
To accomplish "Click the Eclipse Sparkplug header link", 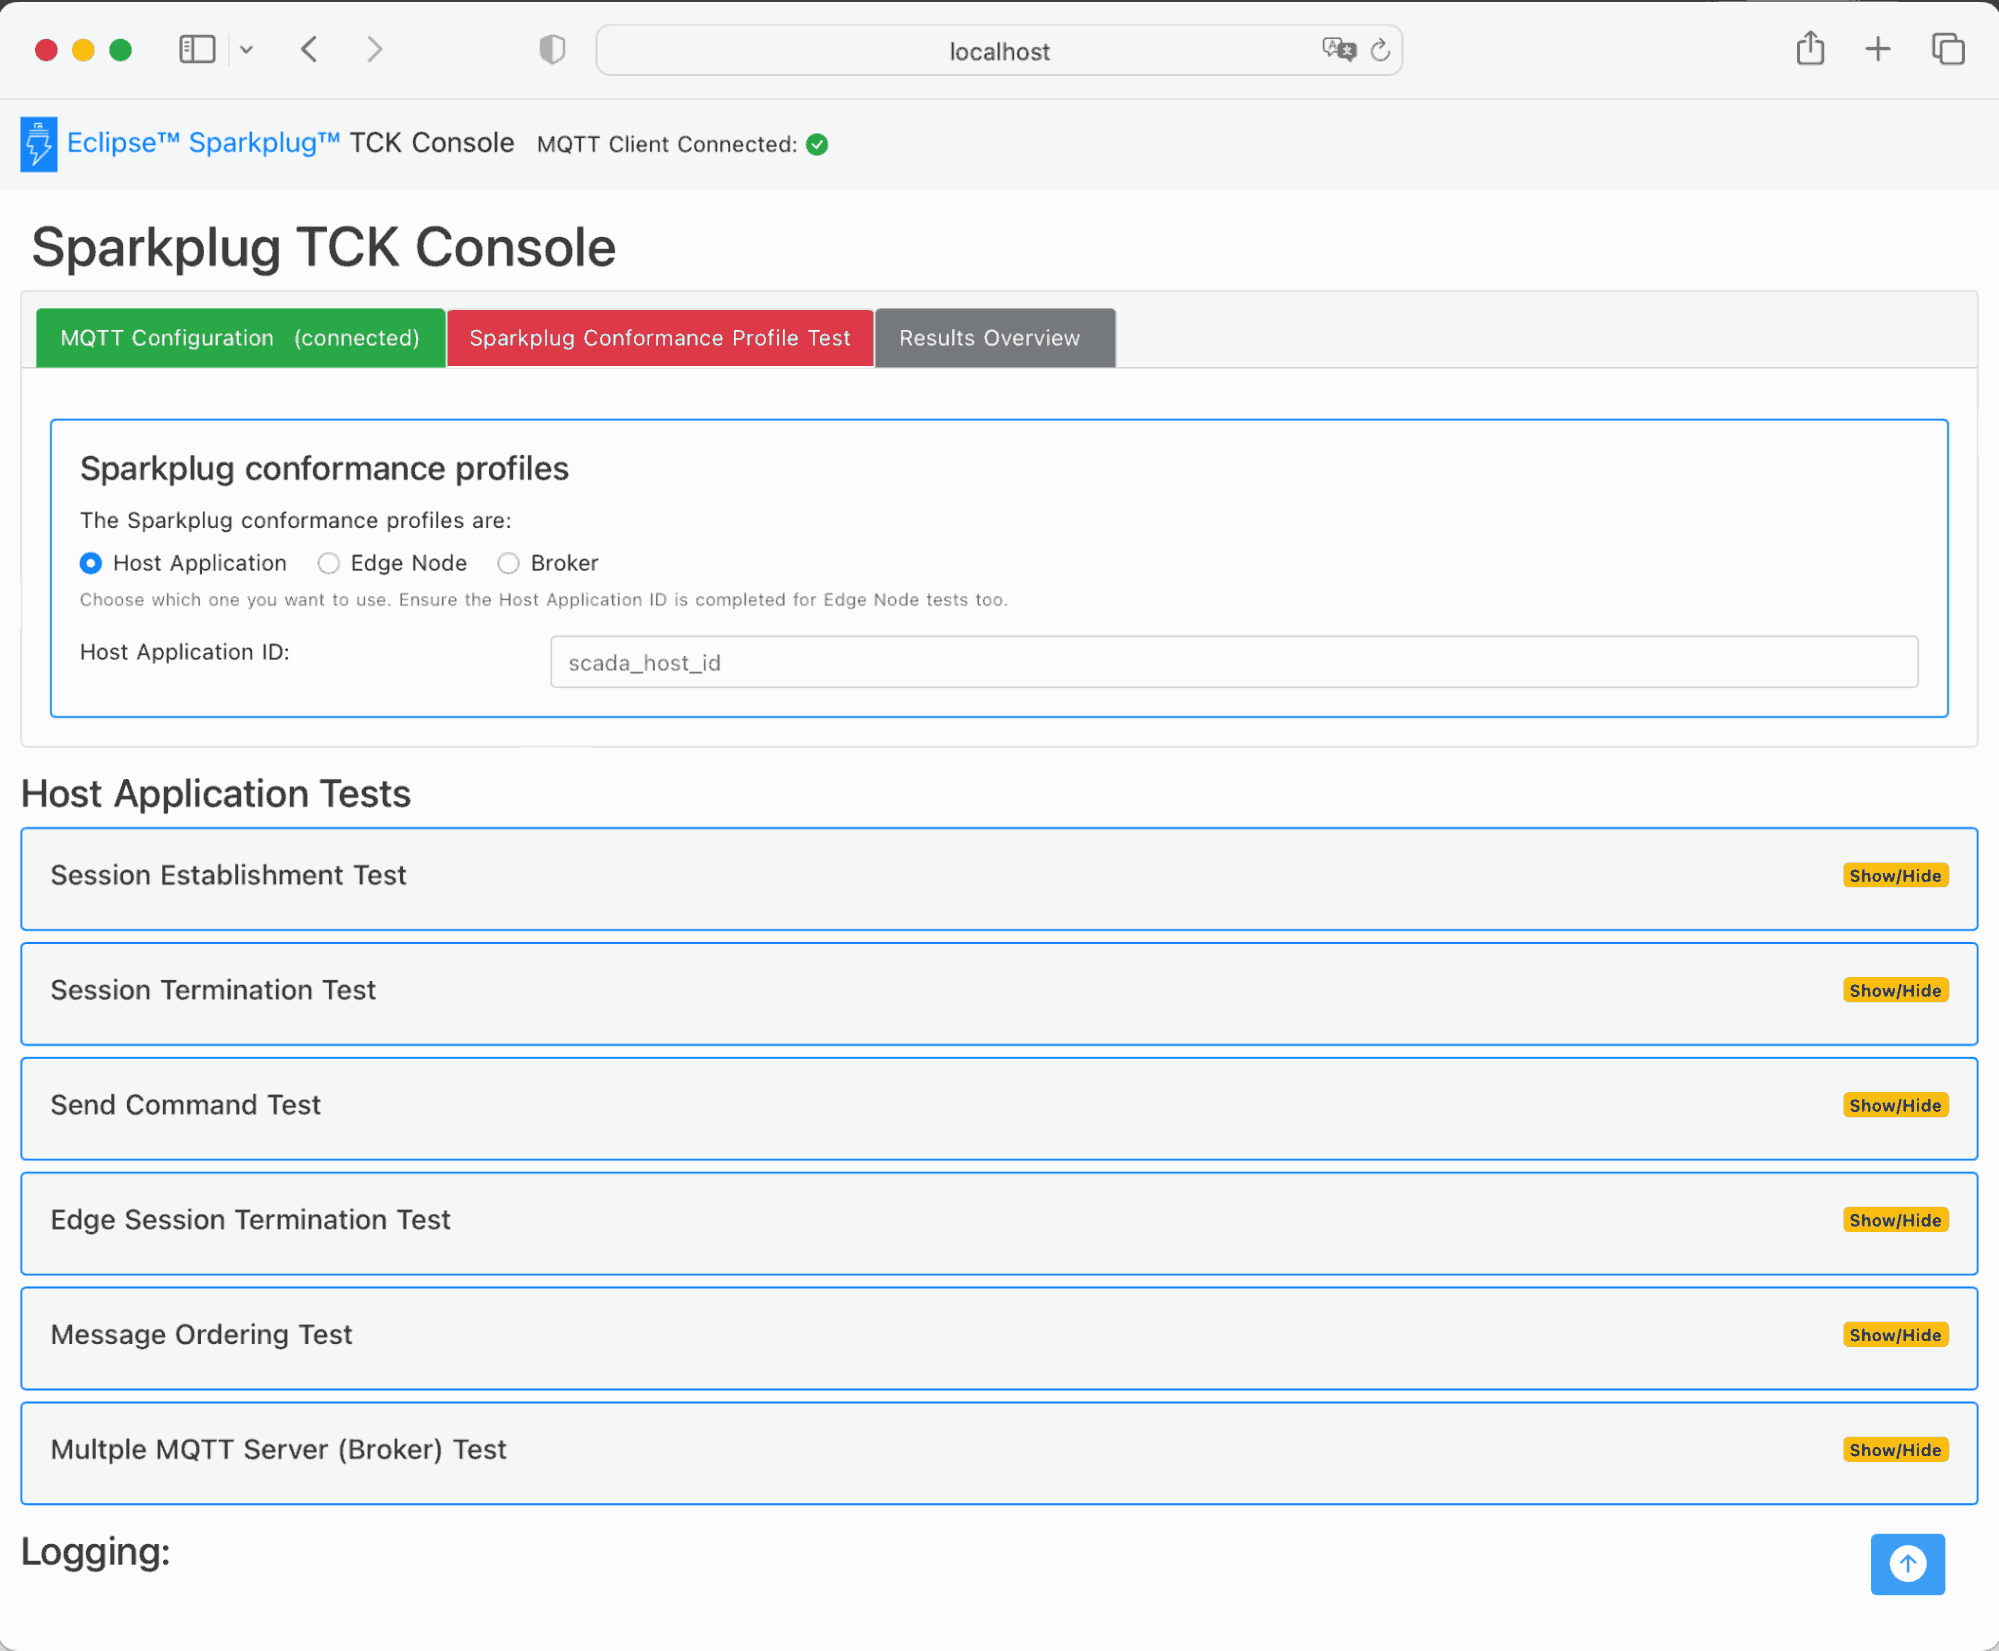I will tap(204, 143).
